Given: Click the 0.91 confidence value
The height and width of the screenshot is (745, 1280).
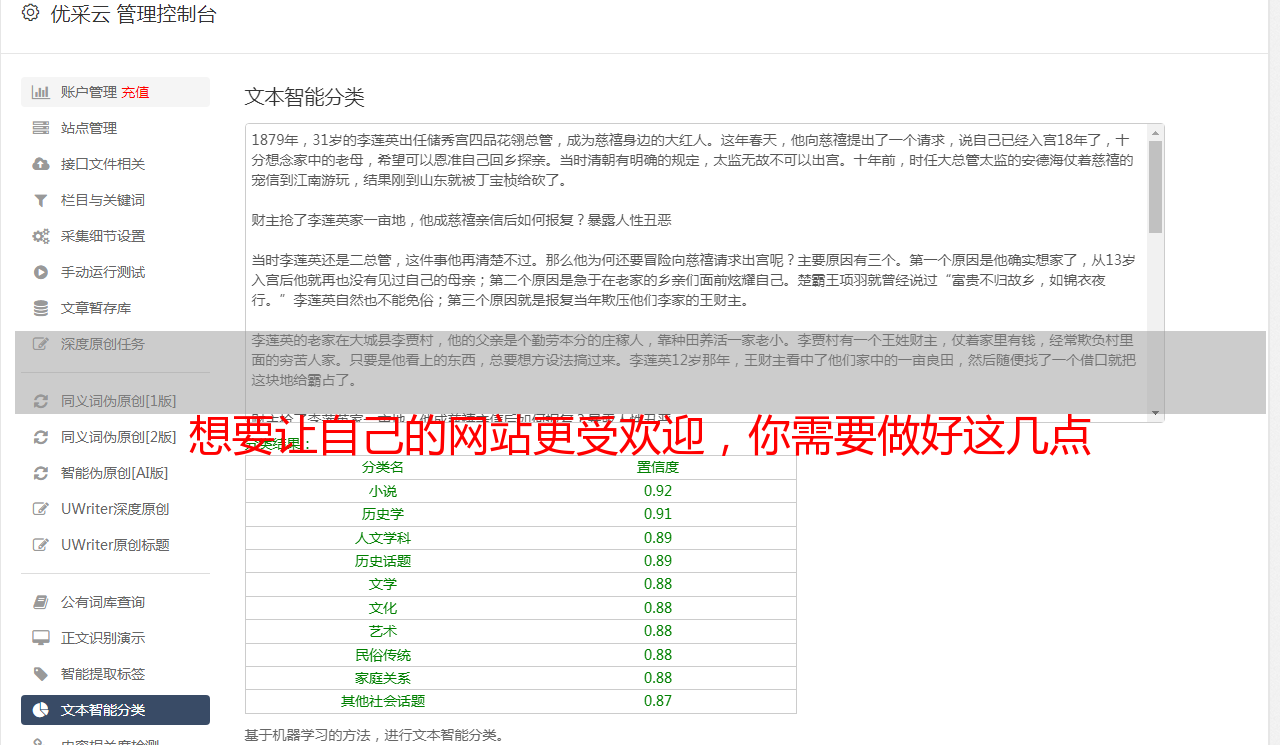Looking at the screenshot, I should (658, 514).
